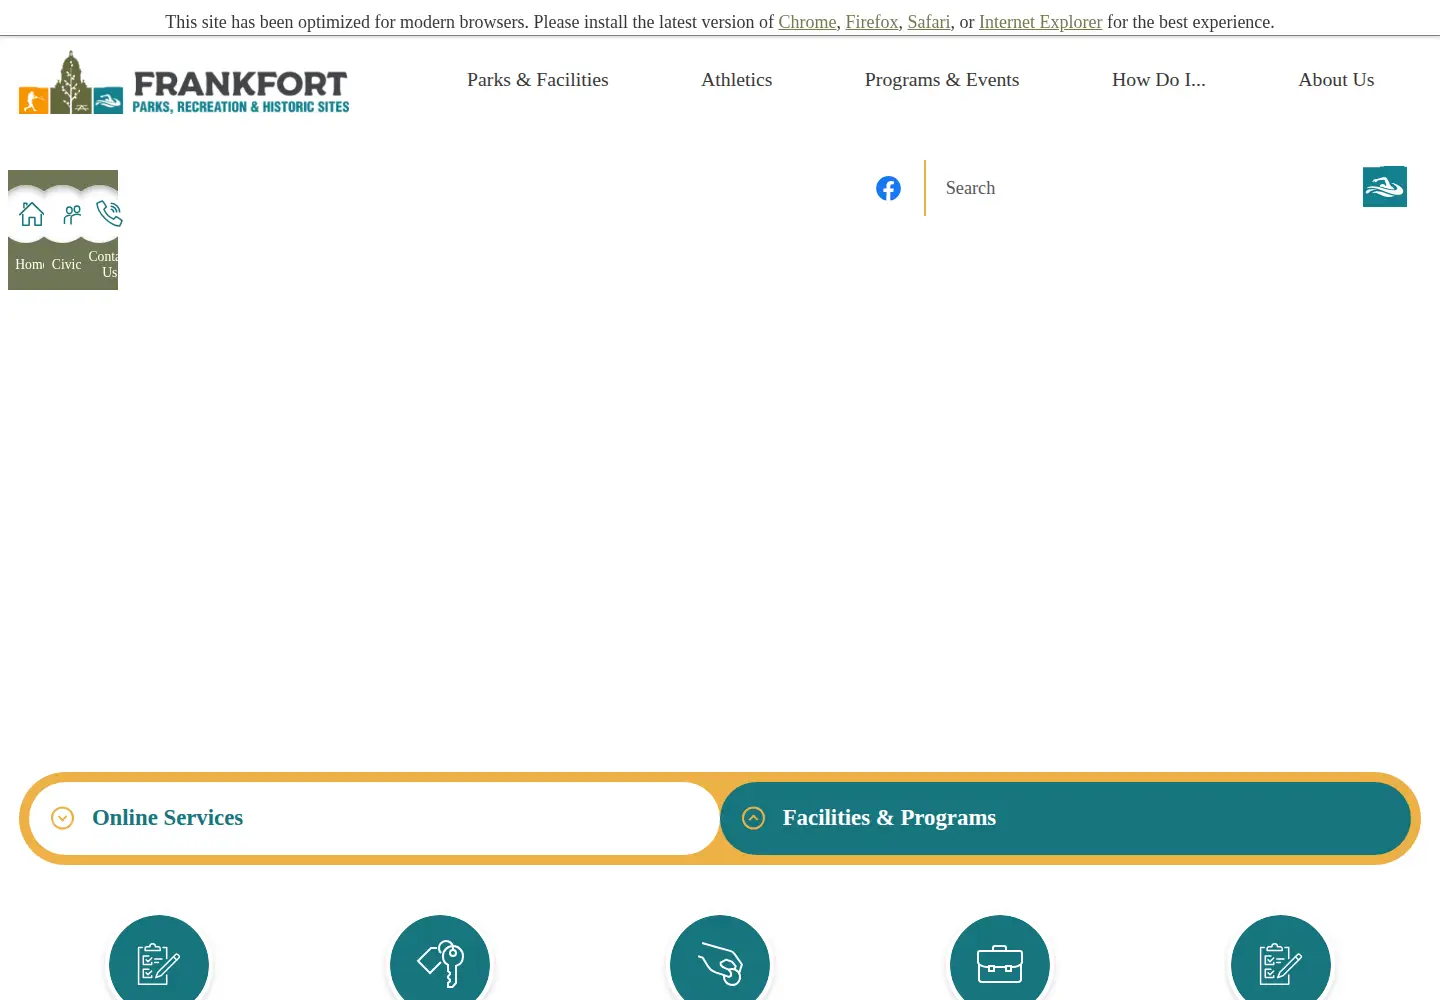This screenshot has width=1440, height=1000.
Task: Follow the Internet Explorer link
Action: pos(1040,22)
